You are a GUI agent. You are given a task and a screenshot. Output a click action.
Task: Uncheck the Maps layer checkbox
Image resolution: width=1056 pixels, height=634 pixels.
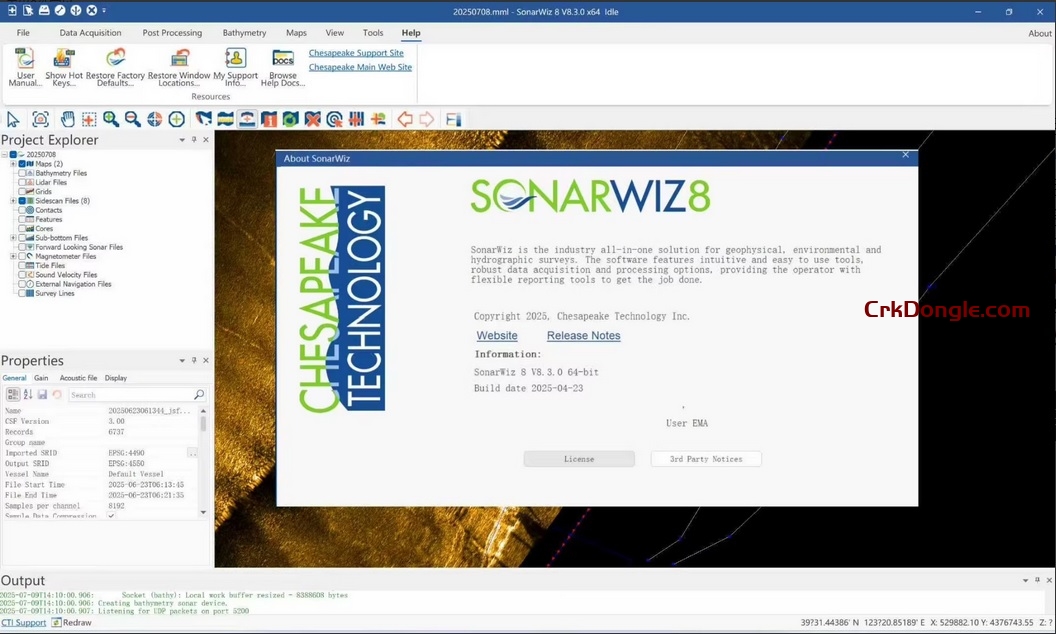tap(21, 164)
